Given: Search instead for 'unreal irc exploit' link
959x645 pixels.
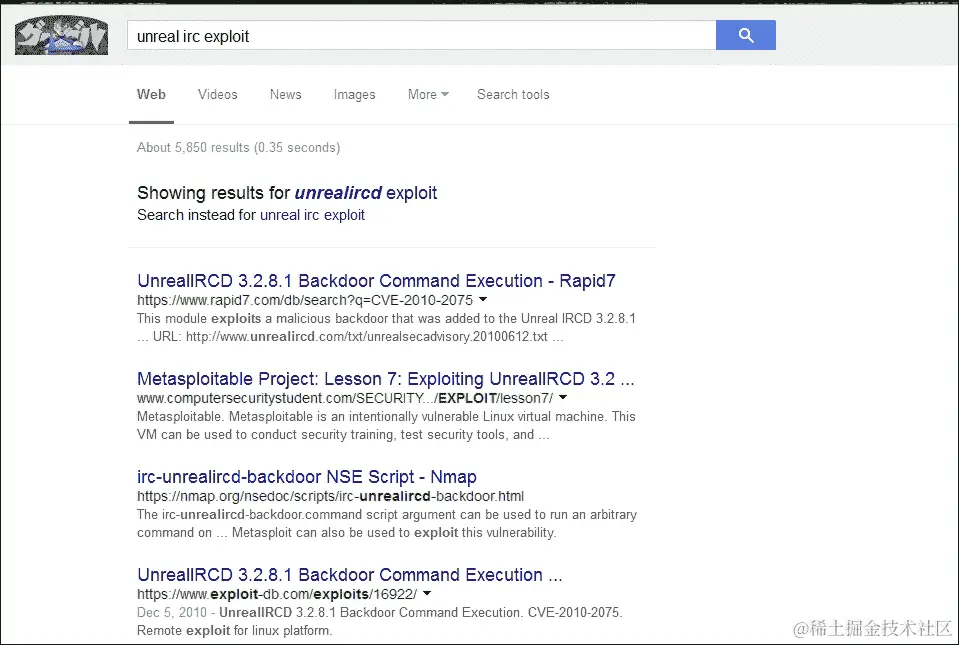Looking at the screenshot, I should tap(312, 215).
